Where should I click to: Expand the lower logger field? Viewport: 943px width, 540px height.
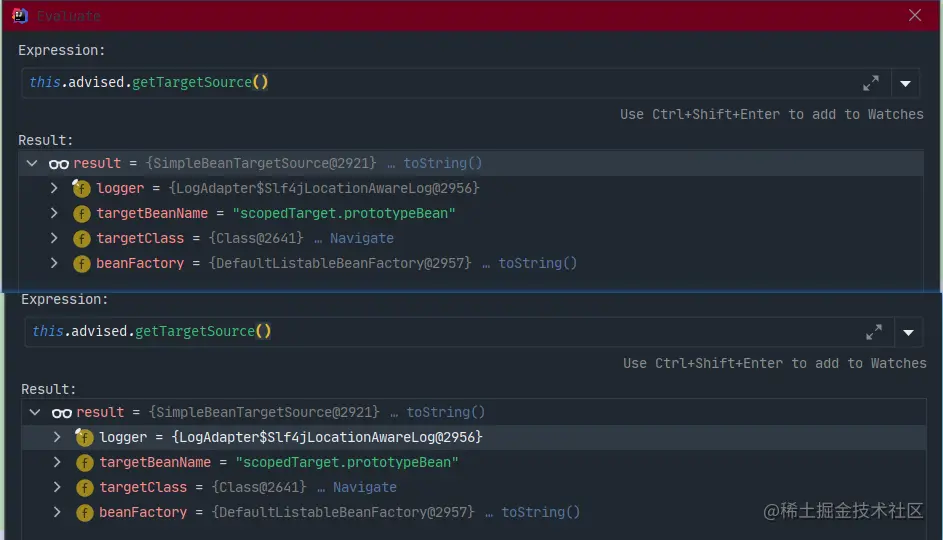(x=57, y=437)
